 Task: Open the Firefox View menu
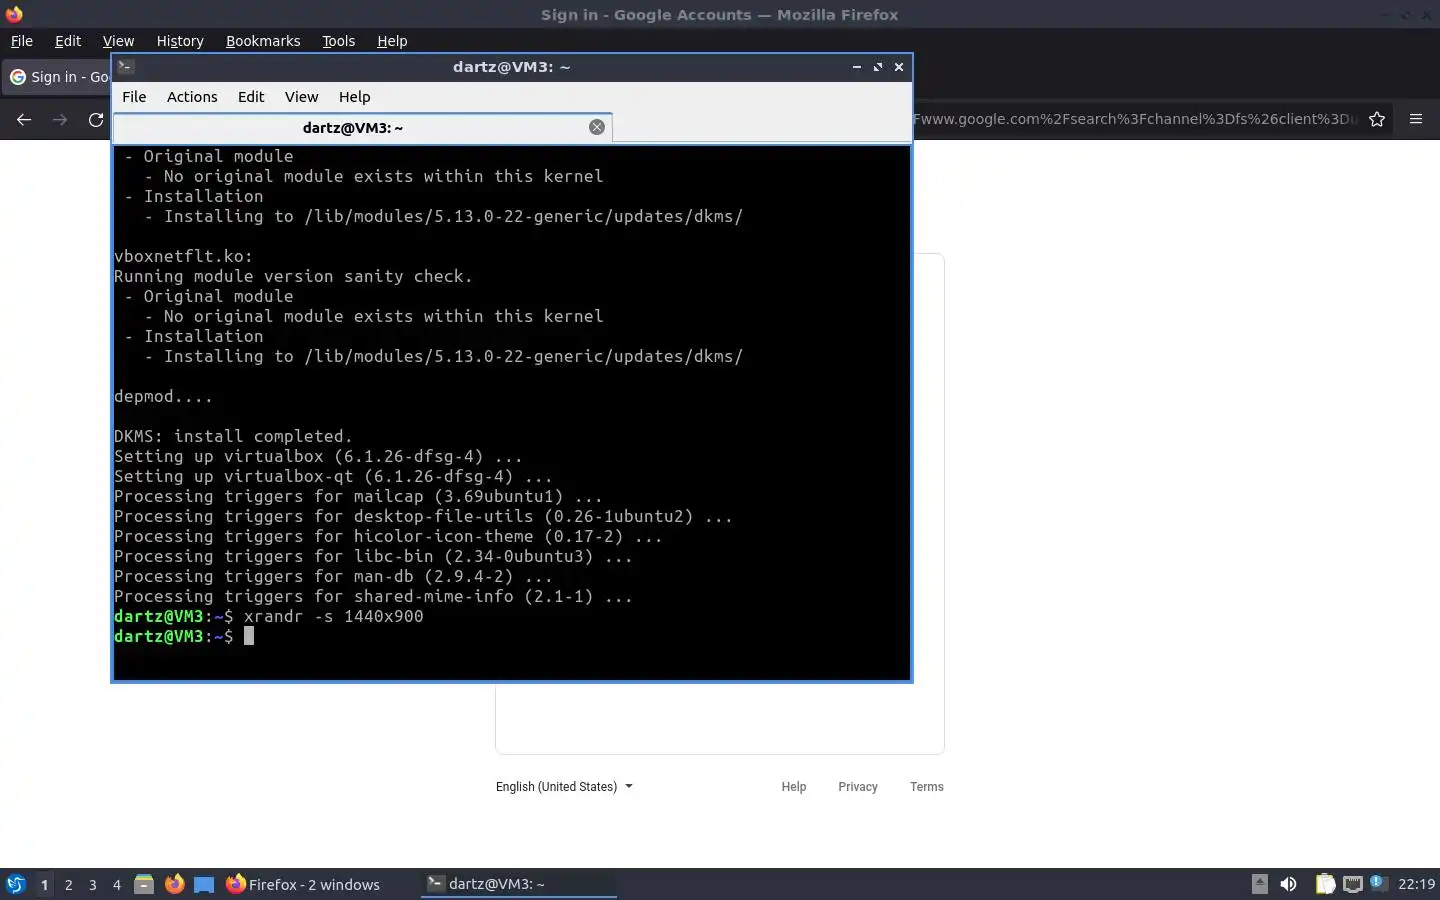pyautogui.click(x=118, y=41)
